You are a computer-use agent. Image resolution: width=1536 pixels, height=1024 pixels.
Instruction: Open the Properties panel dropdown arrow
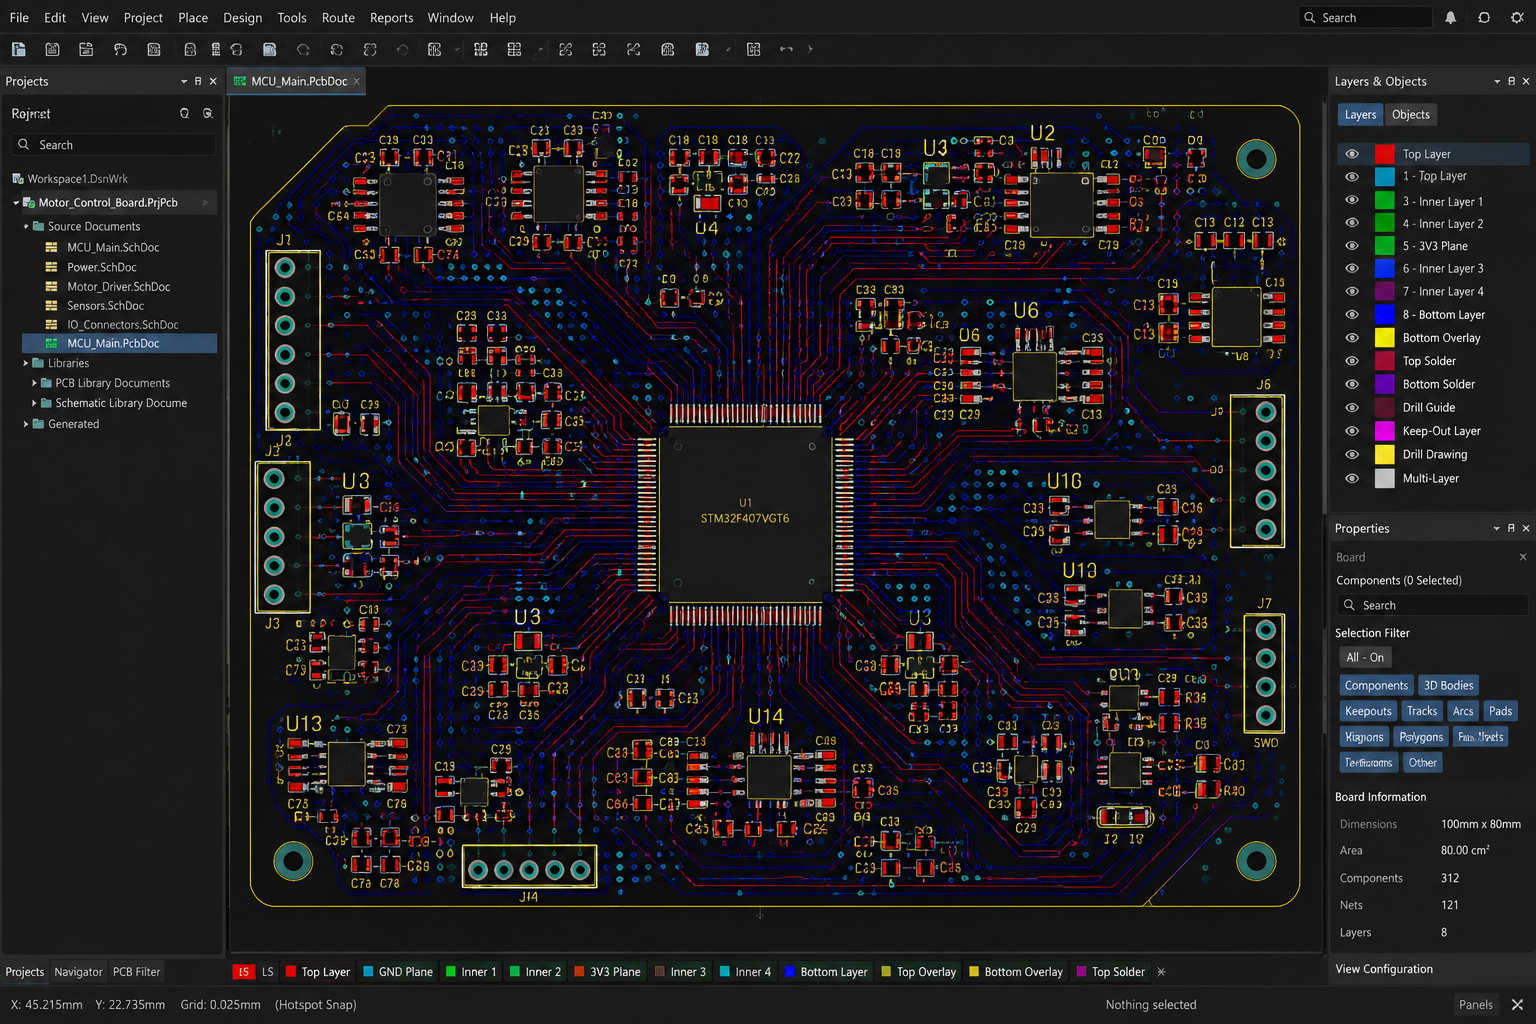coord(1497,528)
